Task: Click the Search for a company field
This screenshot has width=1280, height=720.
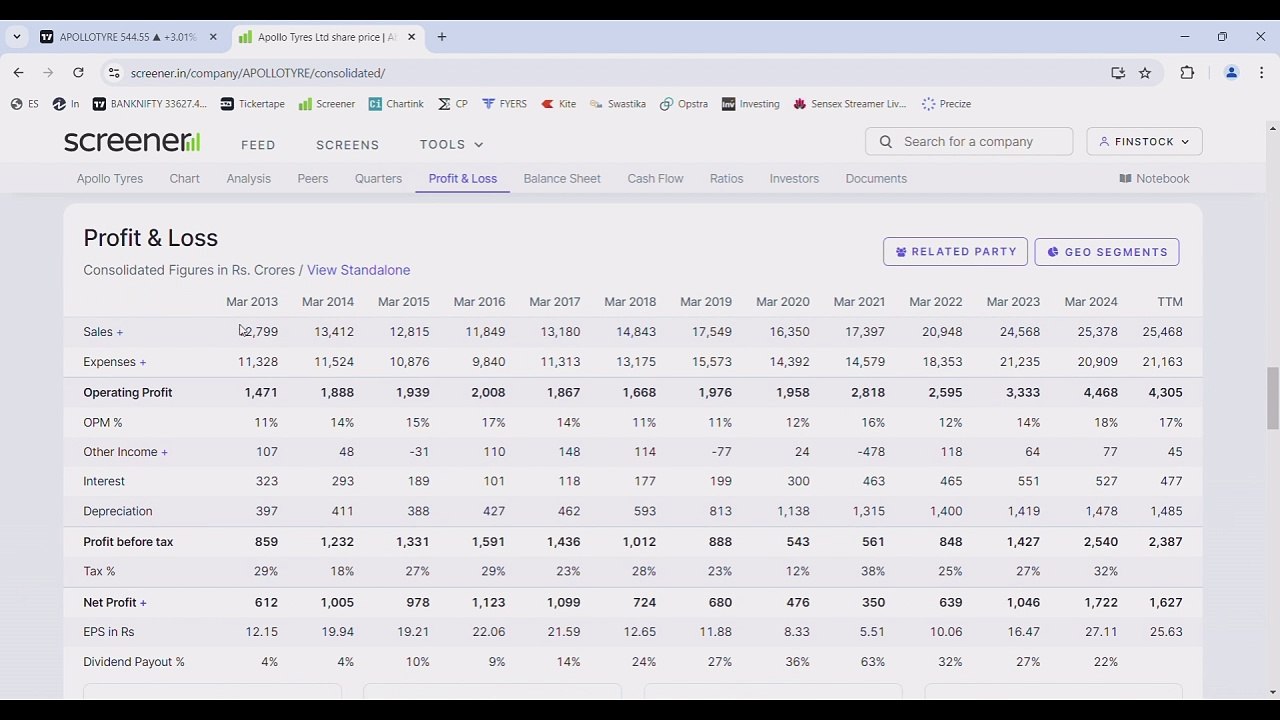Action: point(969,142)
